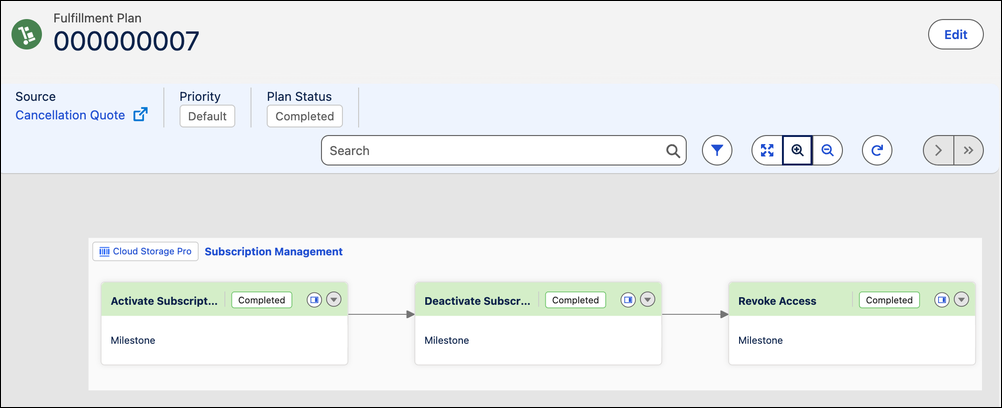The image size is (1002, 408).
Task: Open details panel icon on Deactivate Subscription step
Action: (628, 299)
